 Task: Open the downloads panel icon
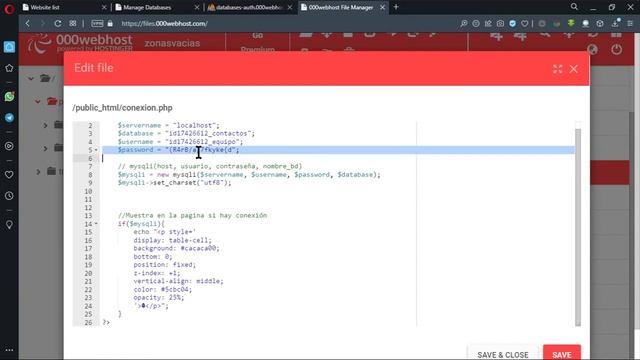pyautogui.click(x=616, y=24)
